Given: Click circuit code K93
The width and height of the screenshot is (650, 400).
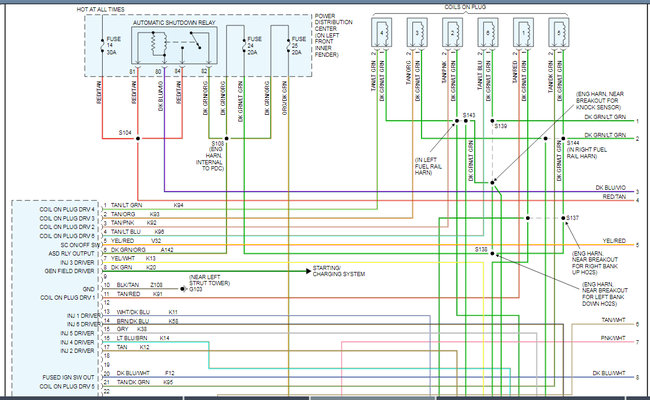Looking at the screenshot, I should pyautogui.click(x=155, y=214).
